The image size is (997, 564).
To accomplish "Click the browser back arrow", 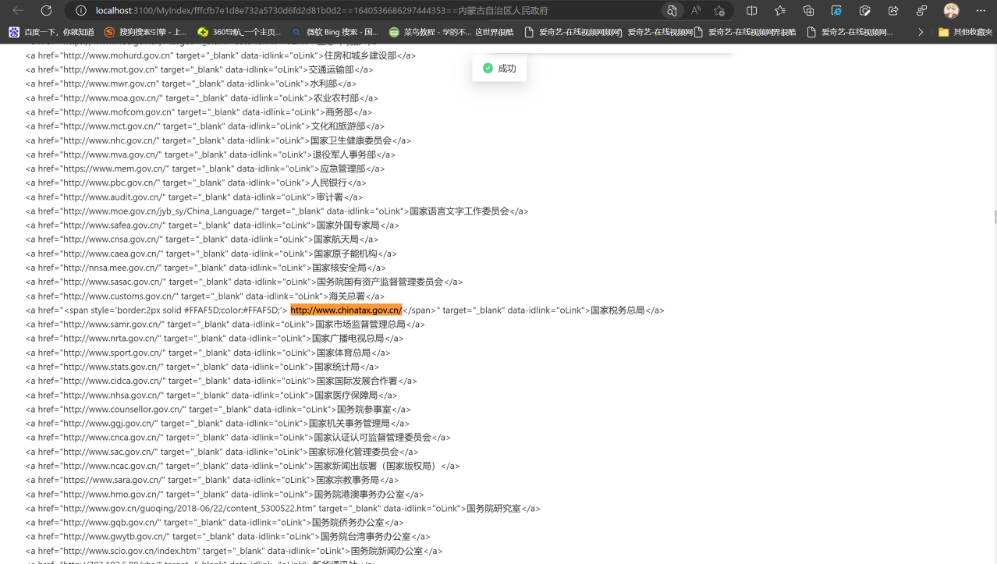I will [x=18, y=10].
